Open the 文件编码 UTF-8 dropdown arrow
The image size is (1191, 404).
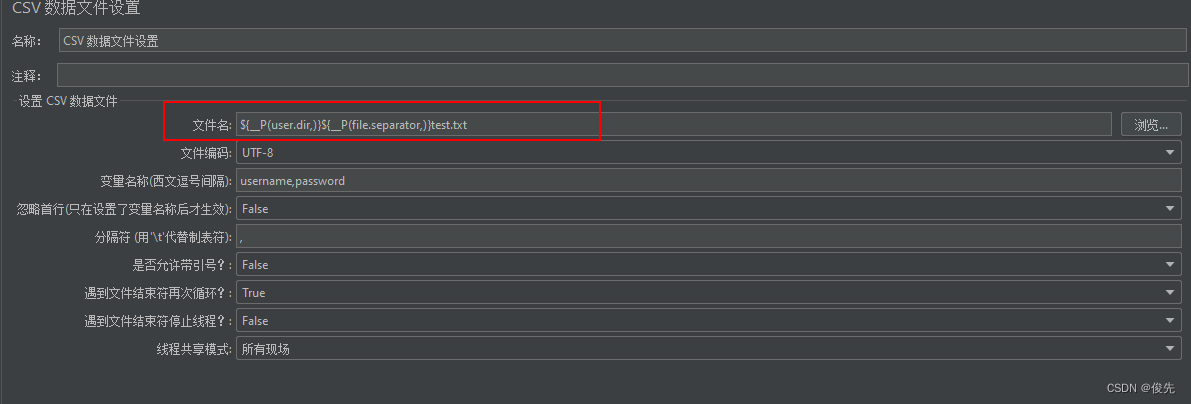click(1170, 153)
